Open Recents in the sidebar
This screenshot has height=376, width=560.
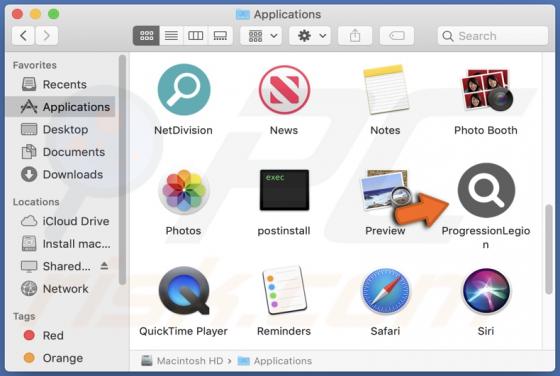pos(61,84)
